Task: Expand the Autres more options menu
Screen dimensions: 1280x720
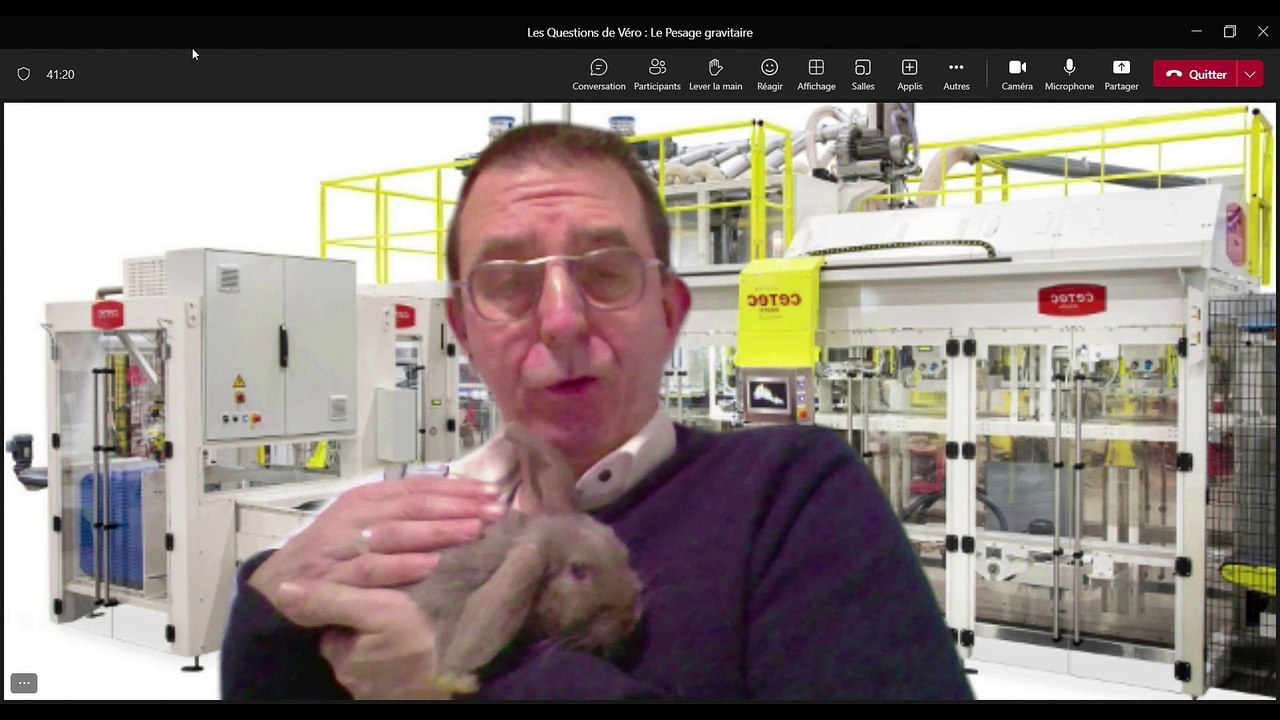Action: click(956, 74)
